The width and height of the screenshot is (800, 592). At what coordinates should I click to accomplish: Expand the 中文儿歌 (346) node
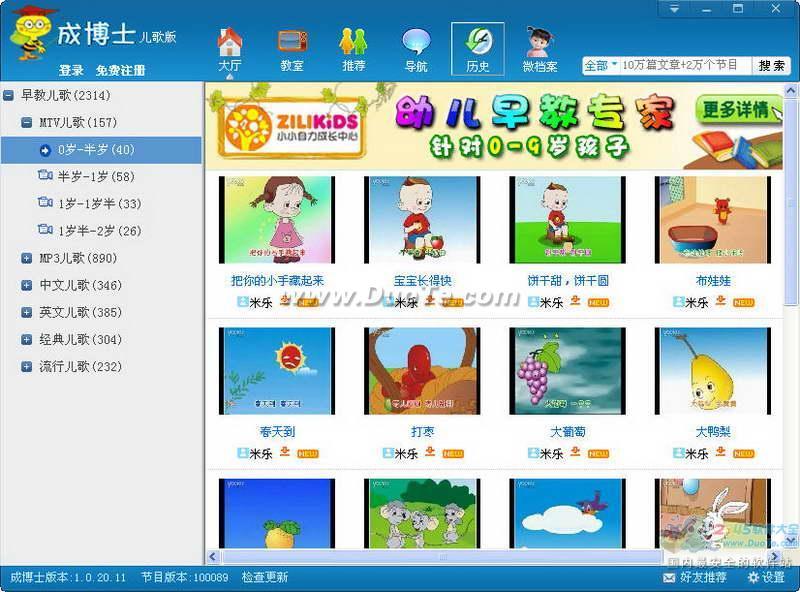27,285
